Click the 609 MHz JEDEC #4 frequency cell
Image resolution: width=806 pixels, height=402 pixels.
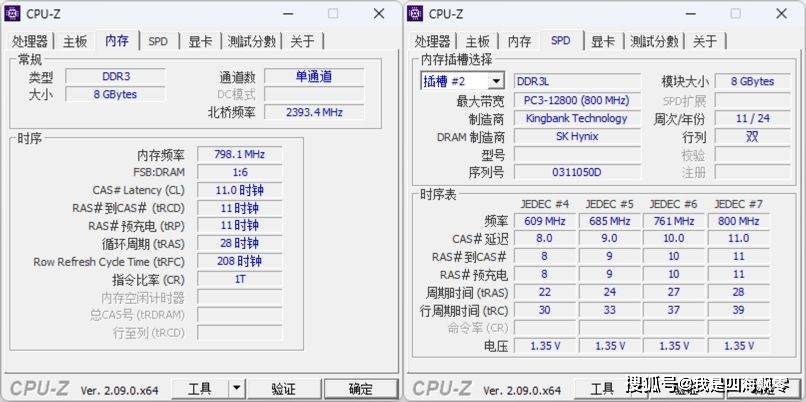click(544, 221)
